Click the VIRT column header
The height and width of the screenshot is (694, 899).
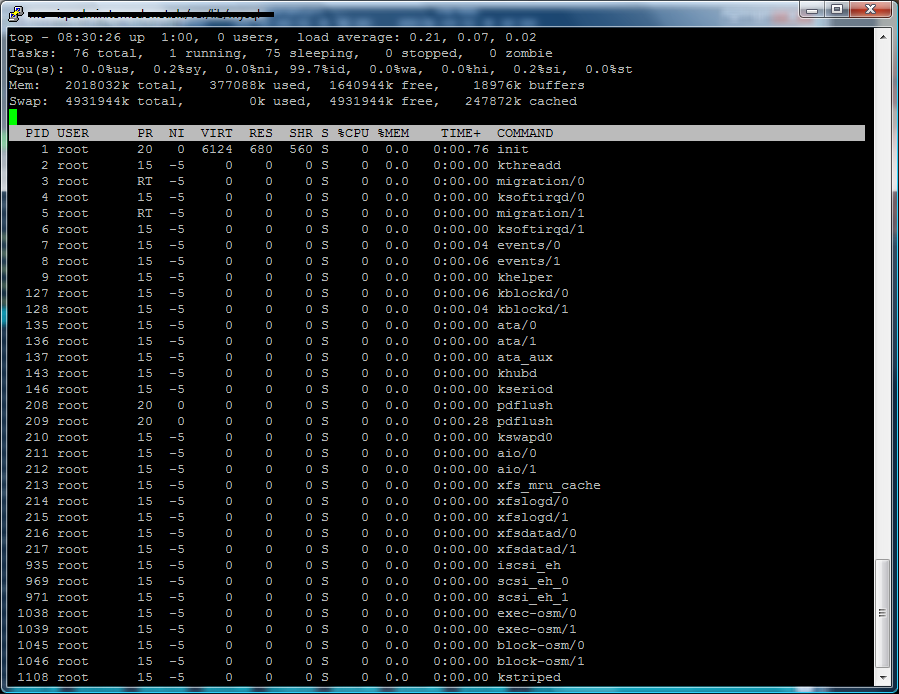point(216,133)
